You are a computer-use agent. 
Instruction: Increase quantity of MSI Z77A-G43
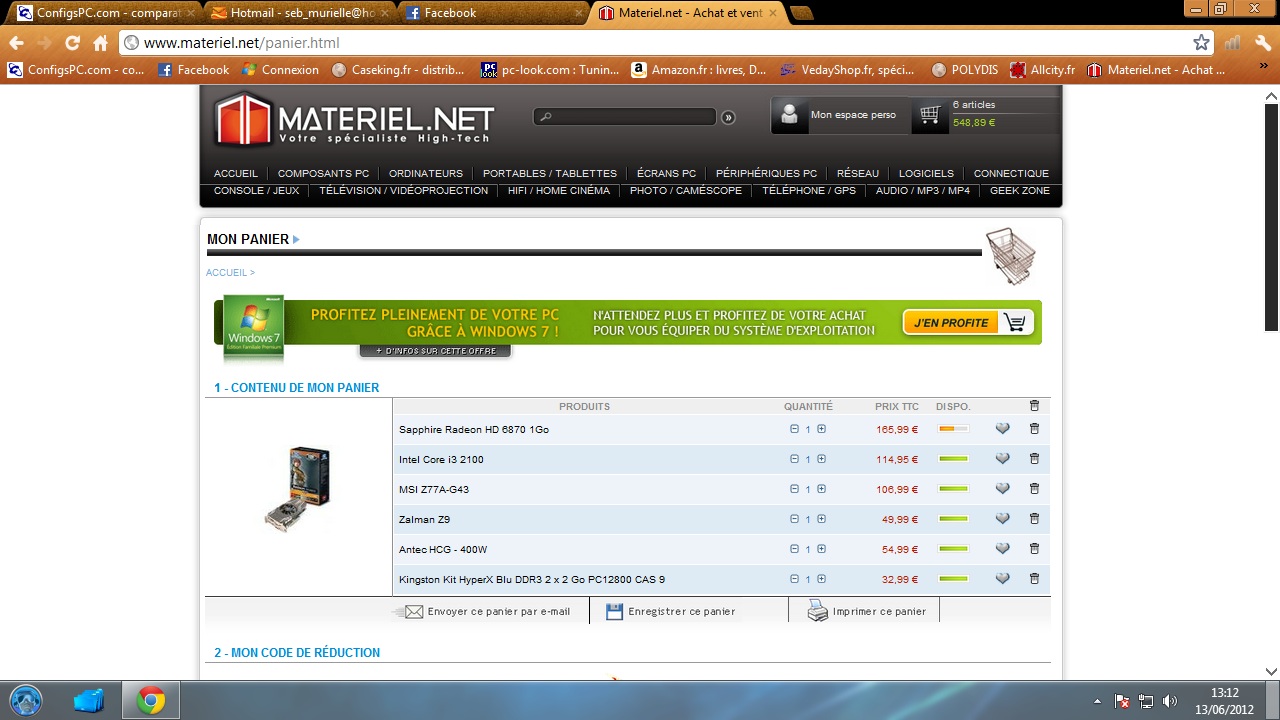click(821, 489)
